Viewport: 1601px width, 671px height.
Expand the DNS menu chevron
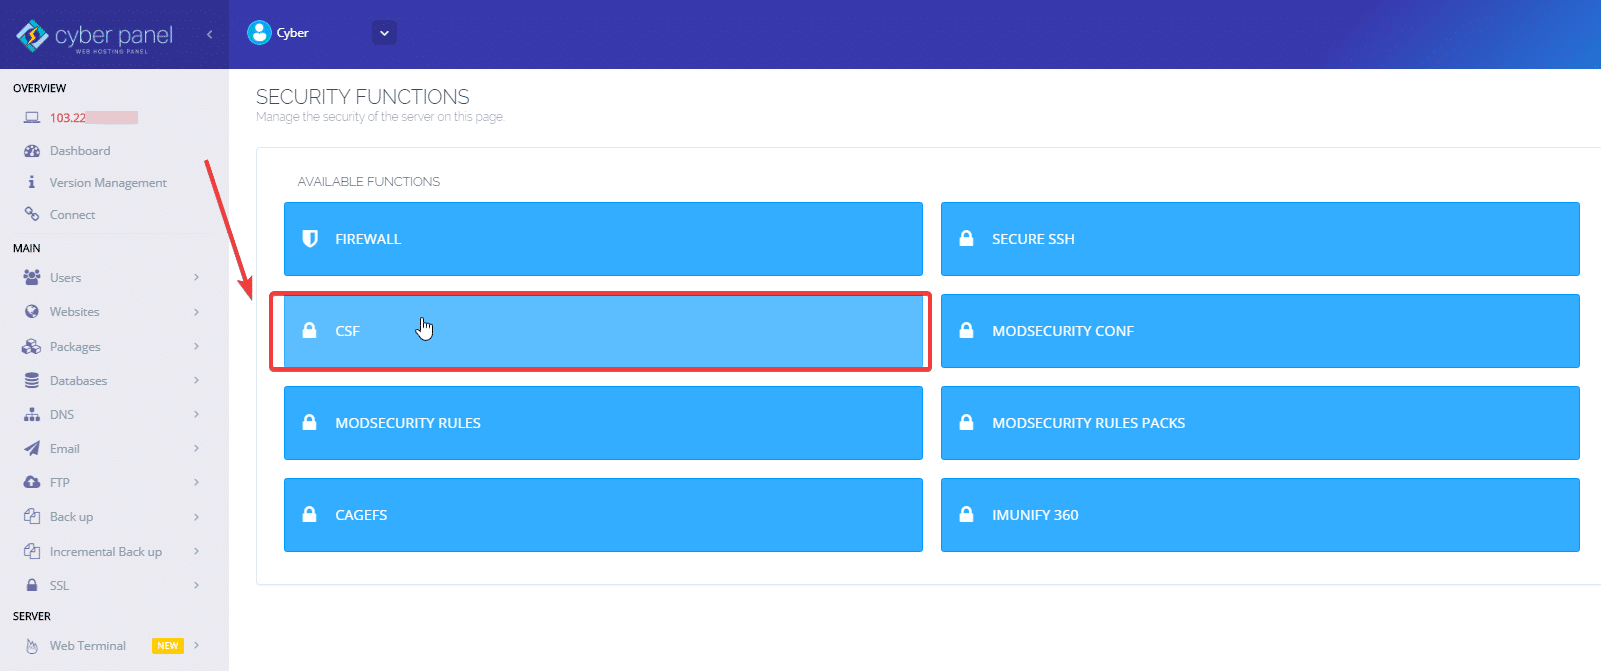196,414
